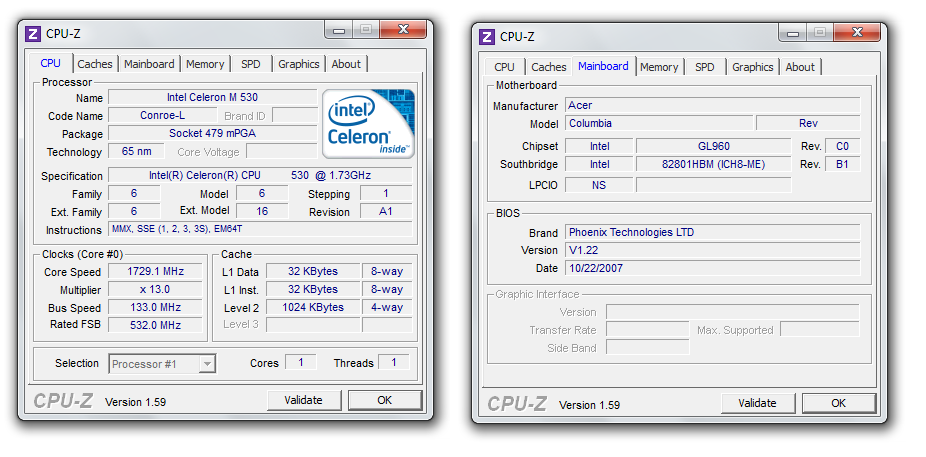Click processor name field Intel Celeron M 530
926x457 pixels.
[213, 97]
